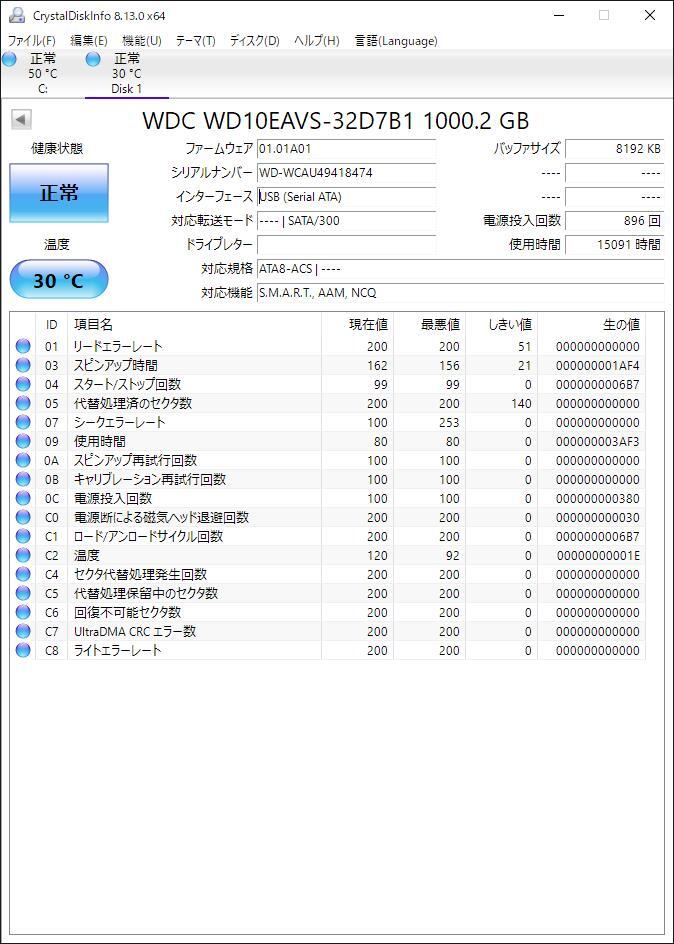Click threshold value 140 in row 05
The height and width of the screenshot is (944, 674).
(x=521, y=403)
